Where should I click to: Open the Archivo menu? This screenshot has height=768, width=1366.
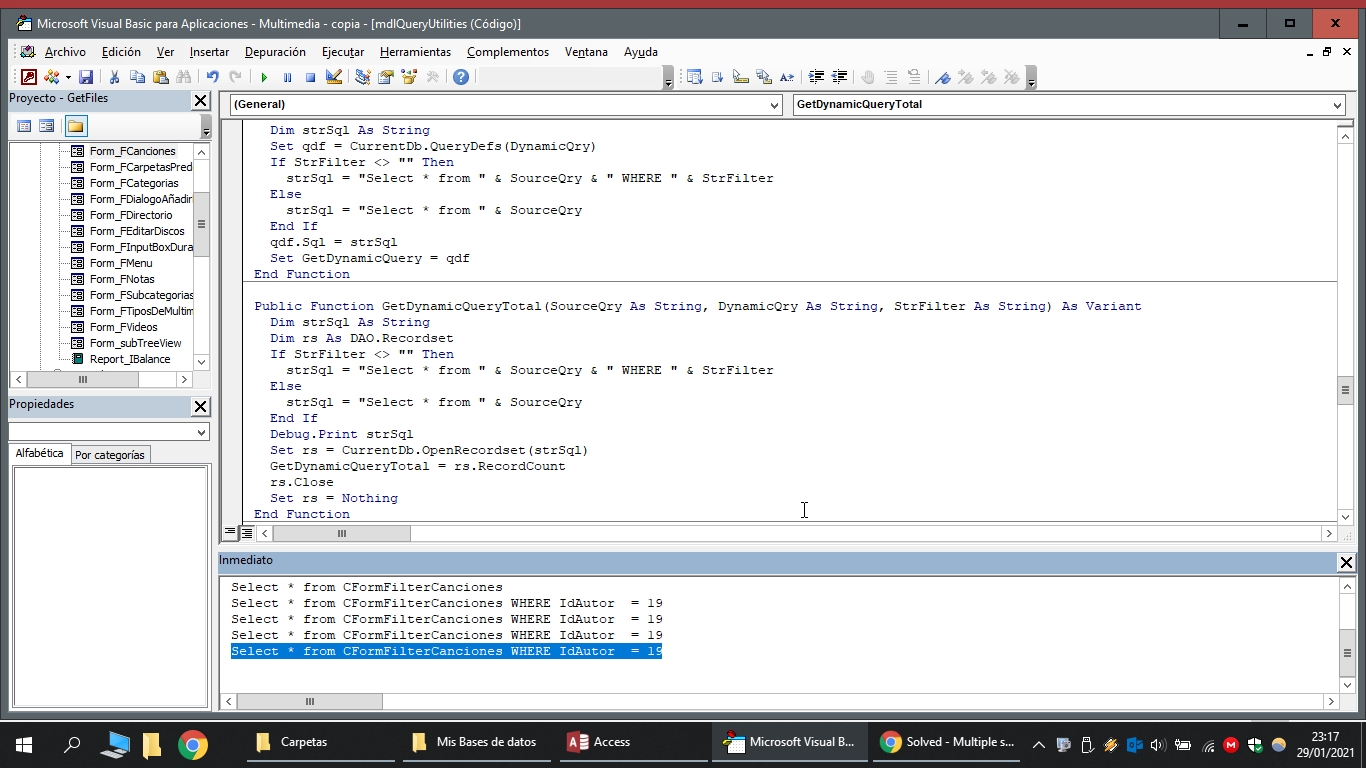pyautogui.click(x=65, y=52)
